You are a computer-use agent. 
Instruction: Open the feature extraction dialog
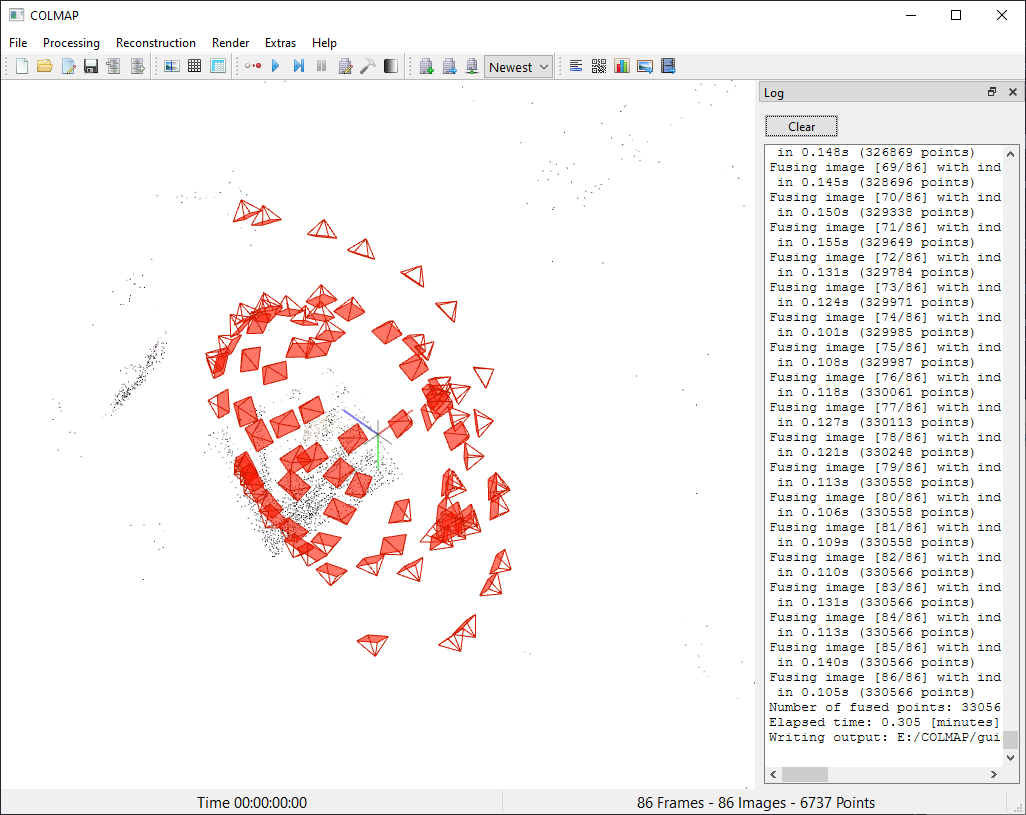[172, 65]
